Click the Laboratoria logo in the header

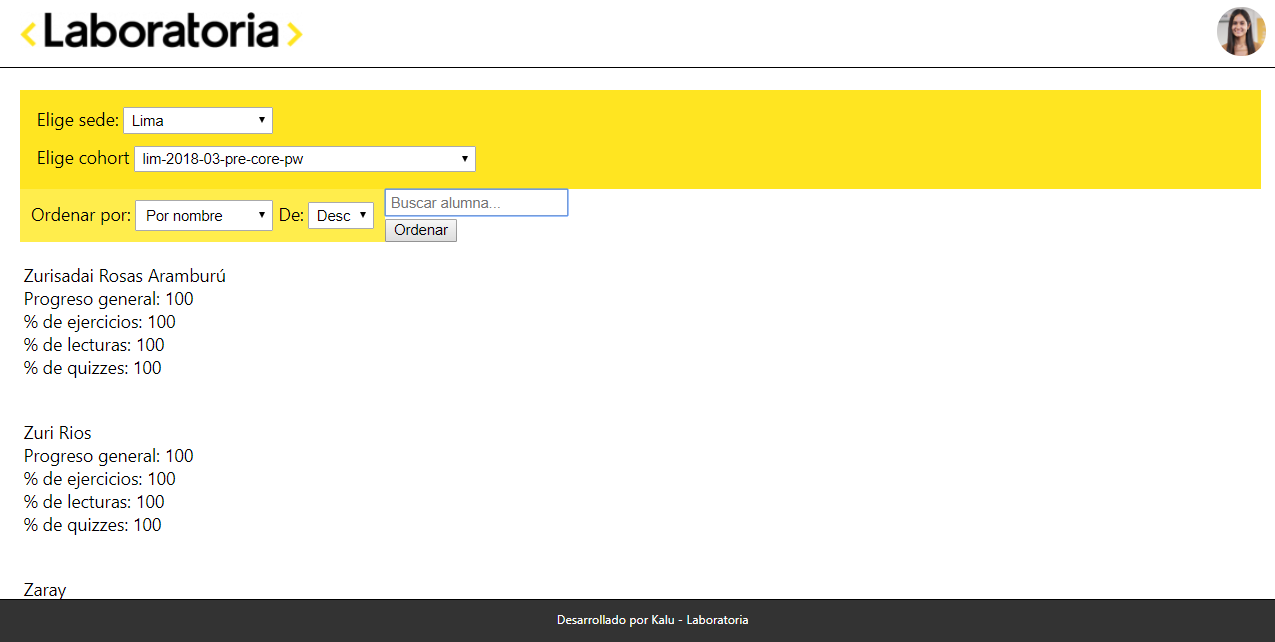[x=161, y=32]
